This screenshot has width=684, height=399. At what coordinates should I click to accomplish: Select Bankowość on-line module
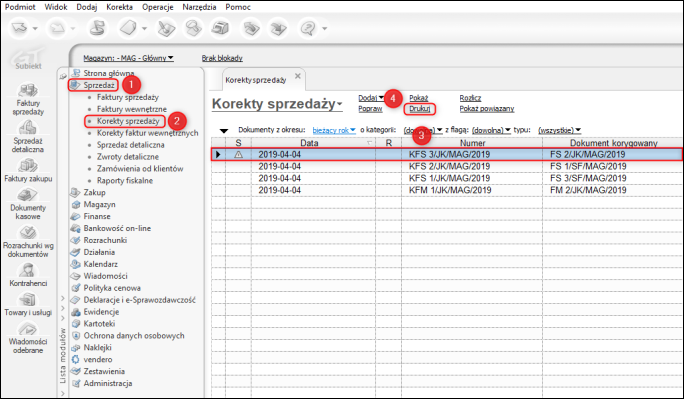(117, 228)
